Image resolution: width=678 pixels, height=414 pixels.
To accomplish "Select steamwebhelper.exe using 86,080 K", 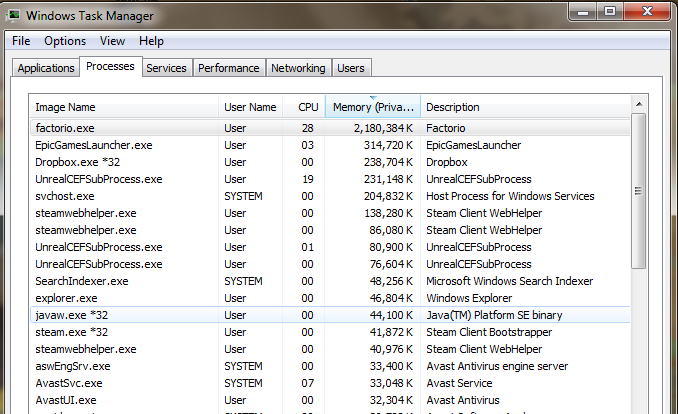I will [x=330, y=230].
